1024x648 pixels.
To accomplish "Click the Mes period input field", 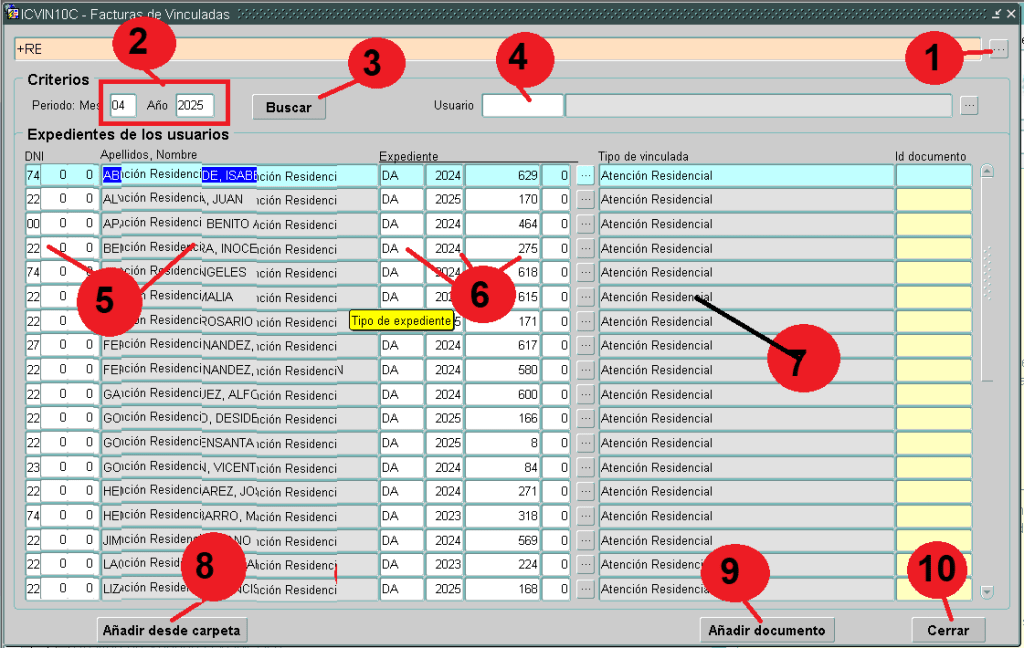I will pos(123,106).
